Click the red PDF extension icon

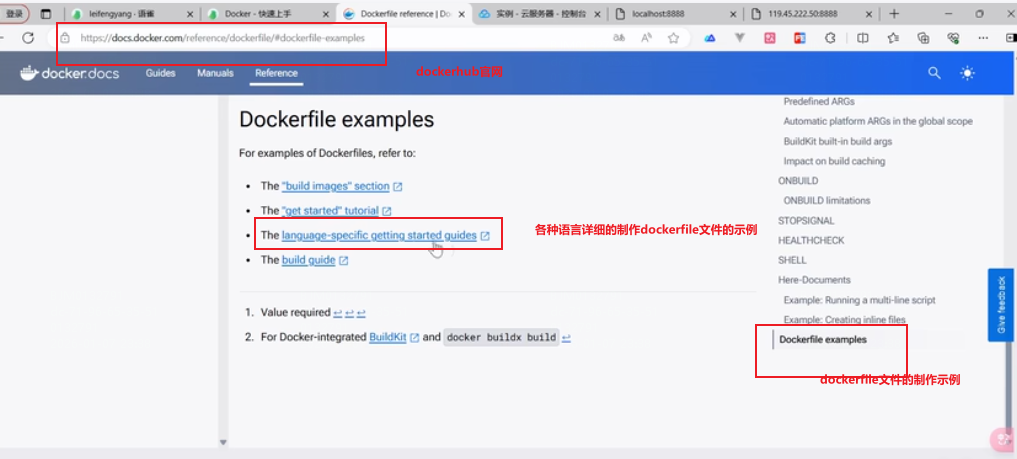(x=800, y=38)
